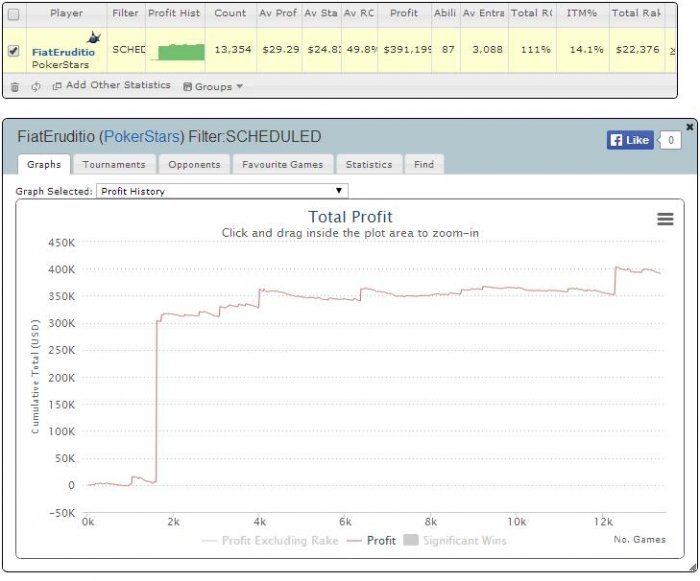
Task: Toggle the Profit Excluding Rake legend series
Action: point(271,541)
